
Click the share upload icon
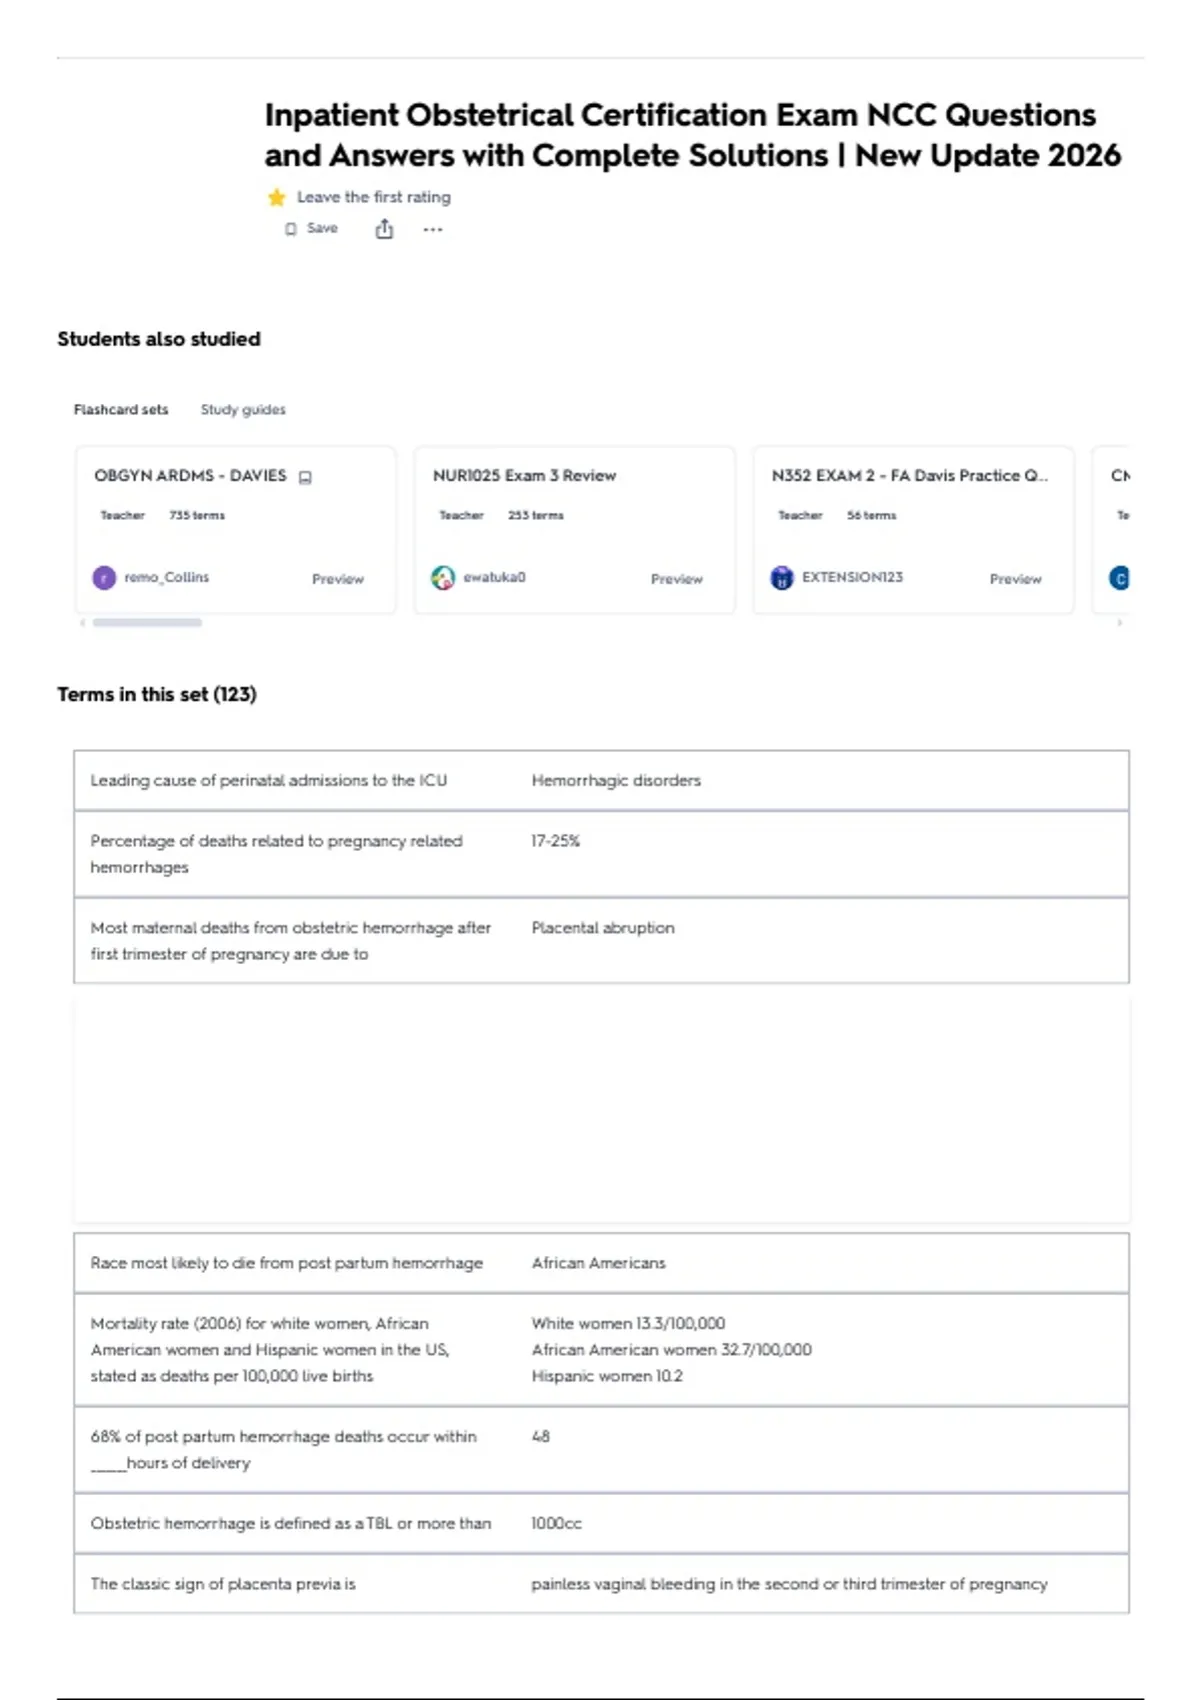click(384, 230)
